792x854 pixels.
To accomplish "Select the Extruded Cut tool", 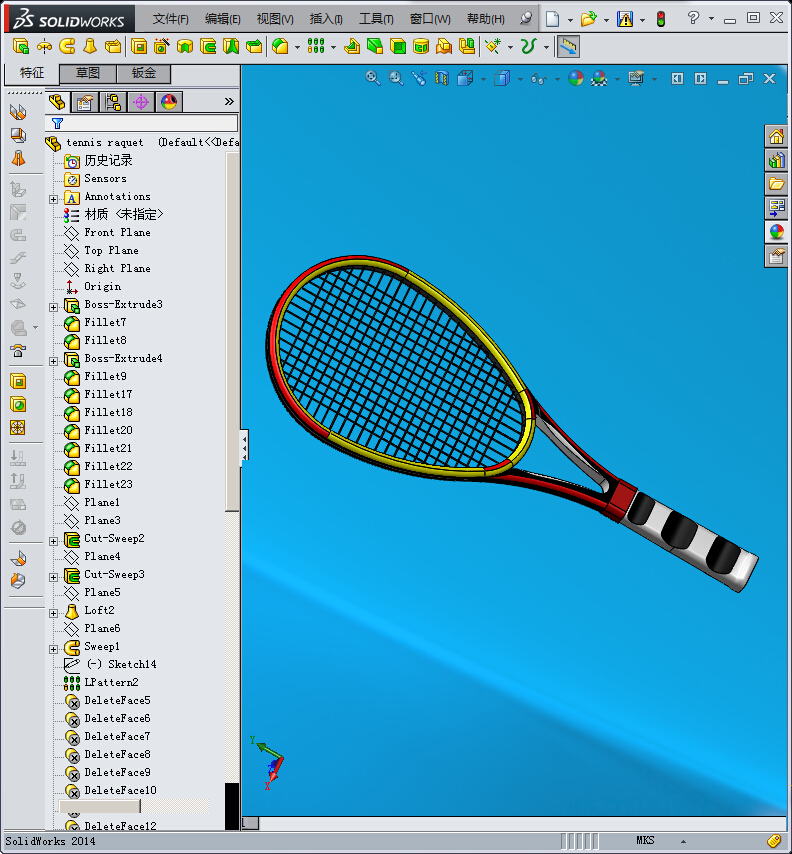I will 139,46.
